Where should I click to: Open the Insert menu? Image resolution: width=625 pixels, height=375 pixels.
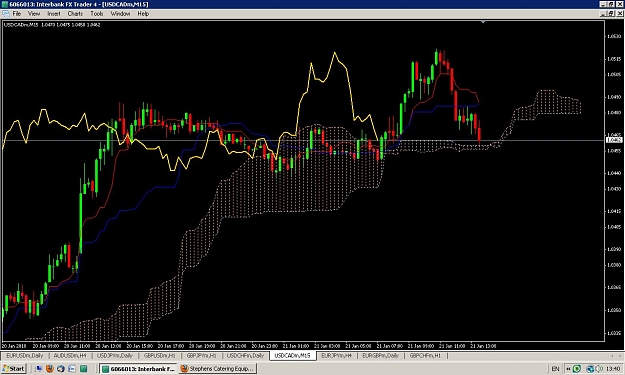tap(54, 14)
